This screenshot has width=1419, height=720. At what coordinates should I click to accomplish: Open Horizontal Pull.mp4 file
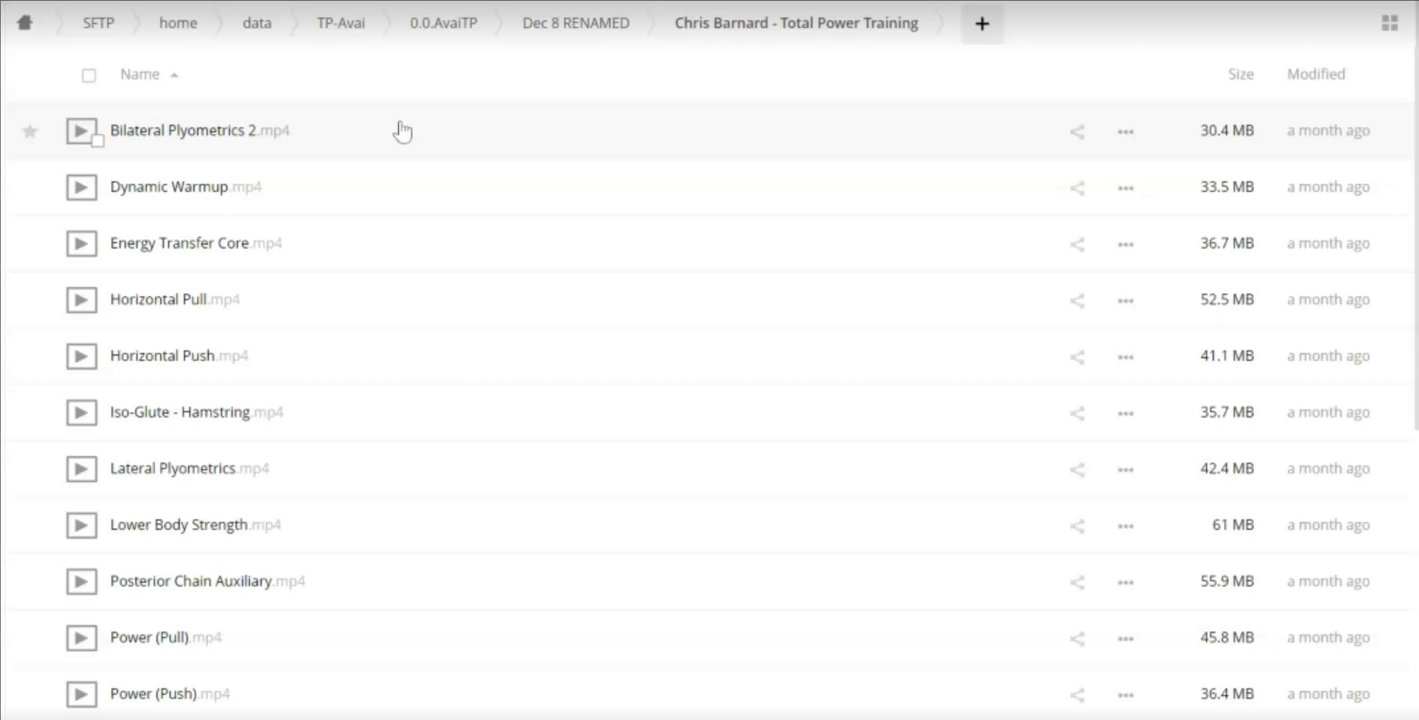click(175, 299)
